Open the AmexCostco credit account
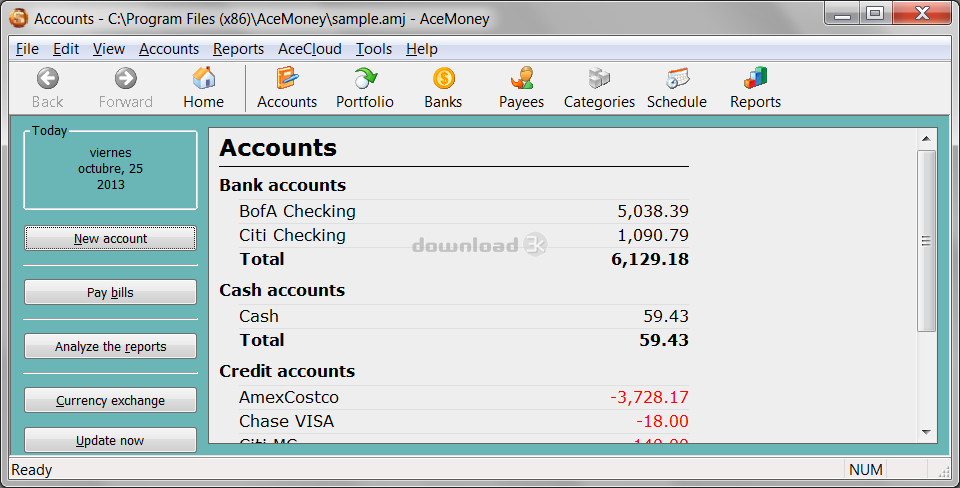The image size is (960, 488). (x=289, y=397)
